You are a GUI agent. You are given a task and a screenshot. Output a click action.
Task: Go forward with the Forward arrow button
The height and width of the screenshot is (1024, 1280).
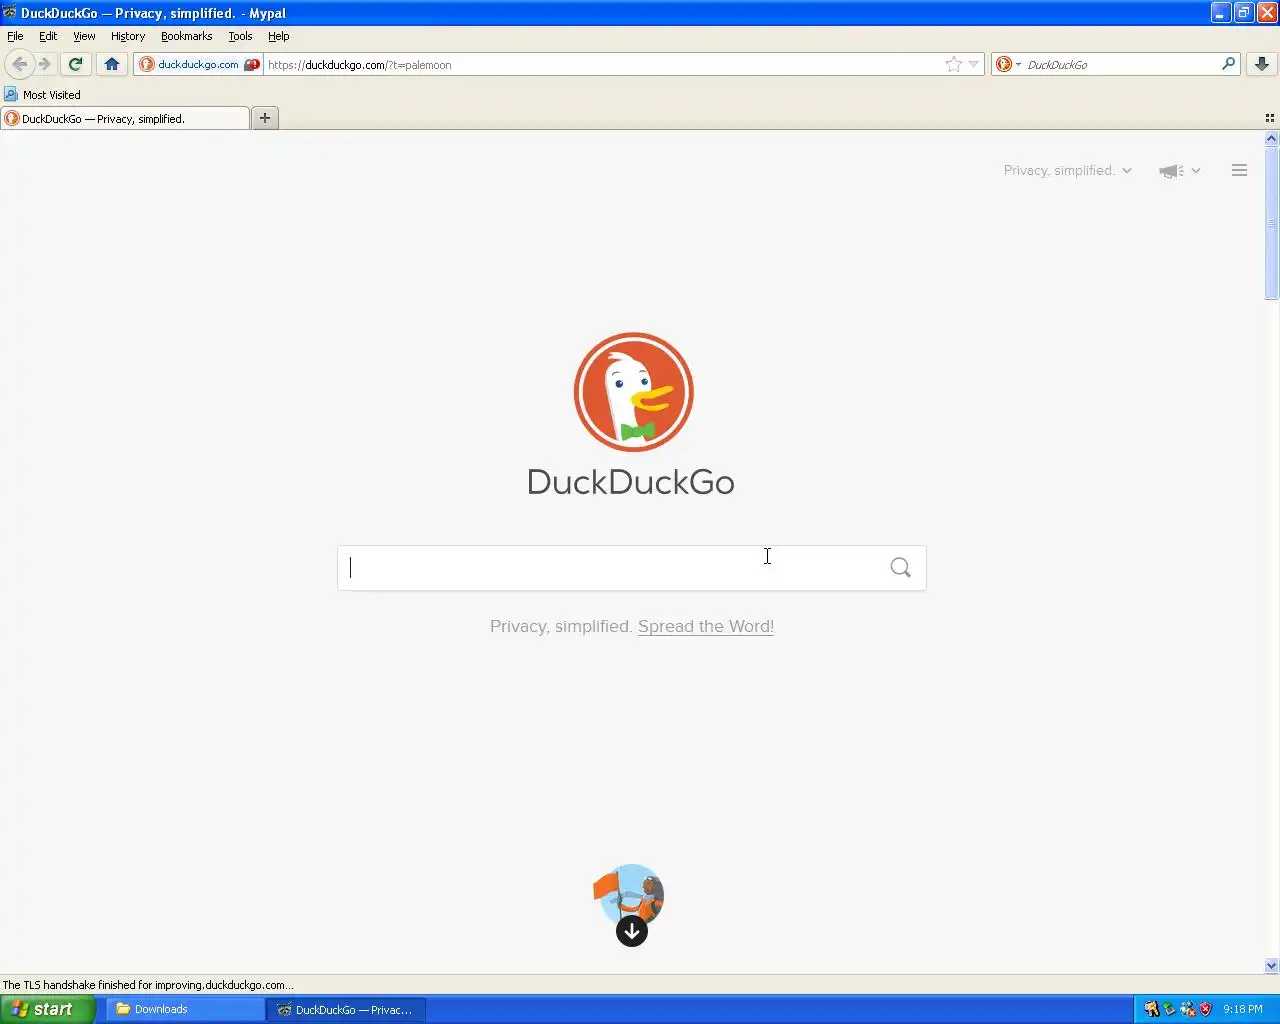45,64
